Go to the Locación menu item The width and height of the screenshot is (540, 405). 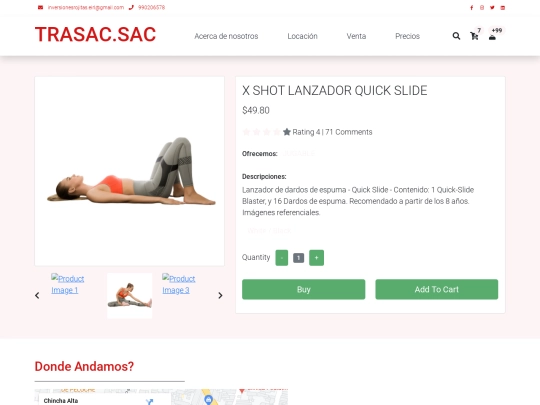(x=302, y=36)
